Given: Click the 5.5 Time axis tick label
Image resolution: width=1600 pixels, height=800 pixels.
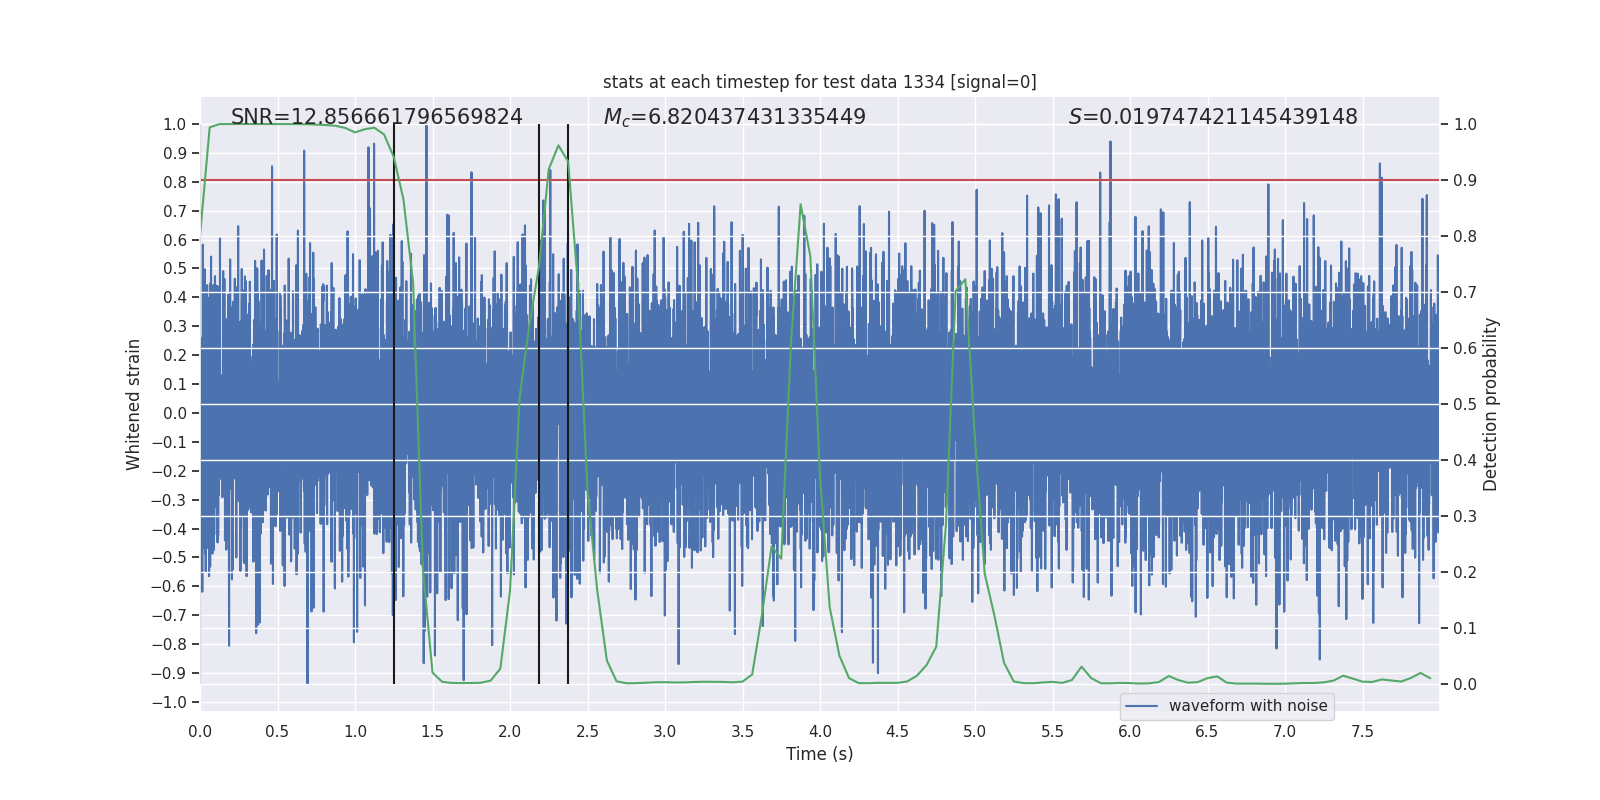Looking at the screenshot, I should point(1052,731).
